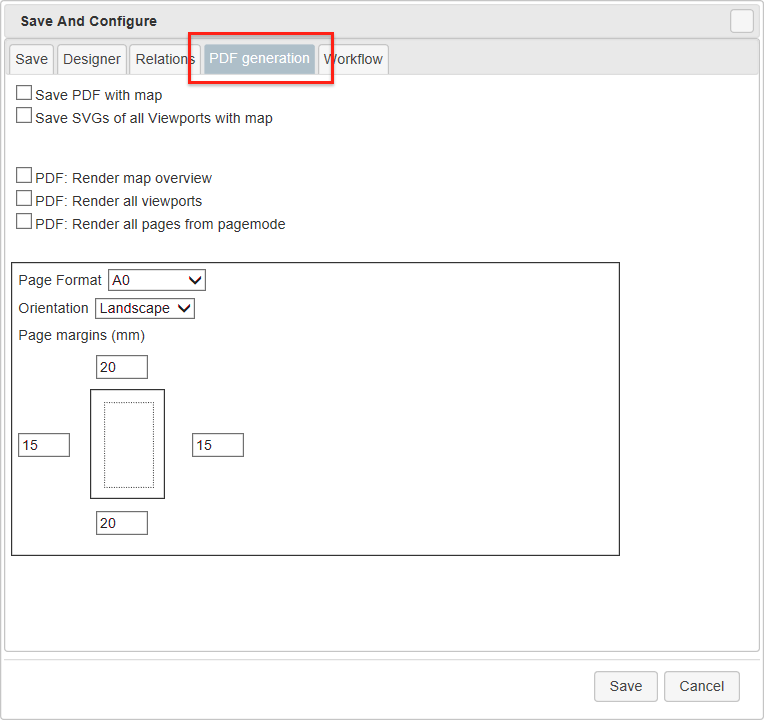The height and width of the screenshot is (720, 764).
Task: Expand the Orientation dropdown
Action: (x=145, y=308)
